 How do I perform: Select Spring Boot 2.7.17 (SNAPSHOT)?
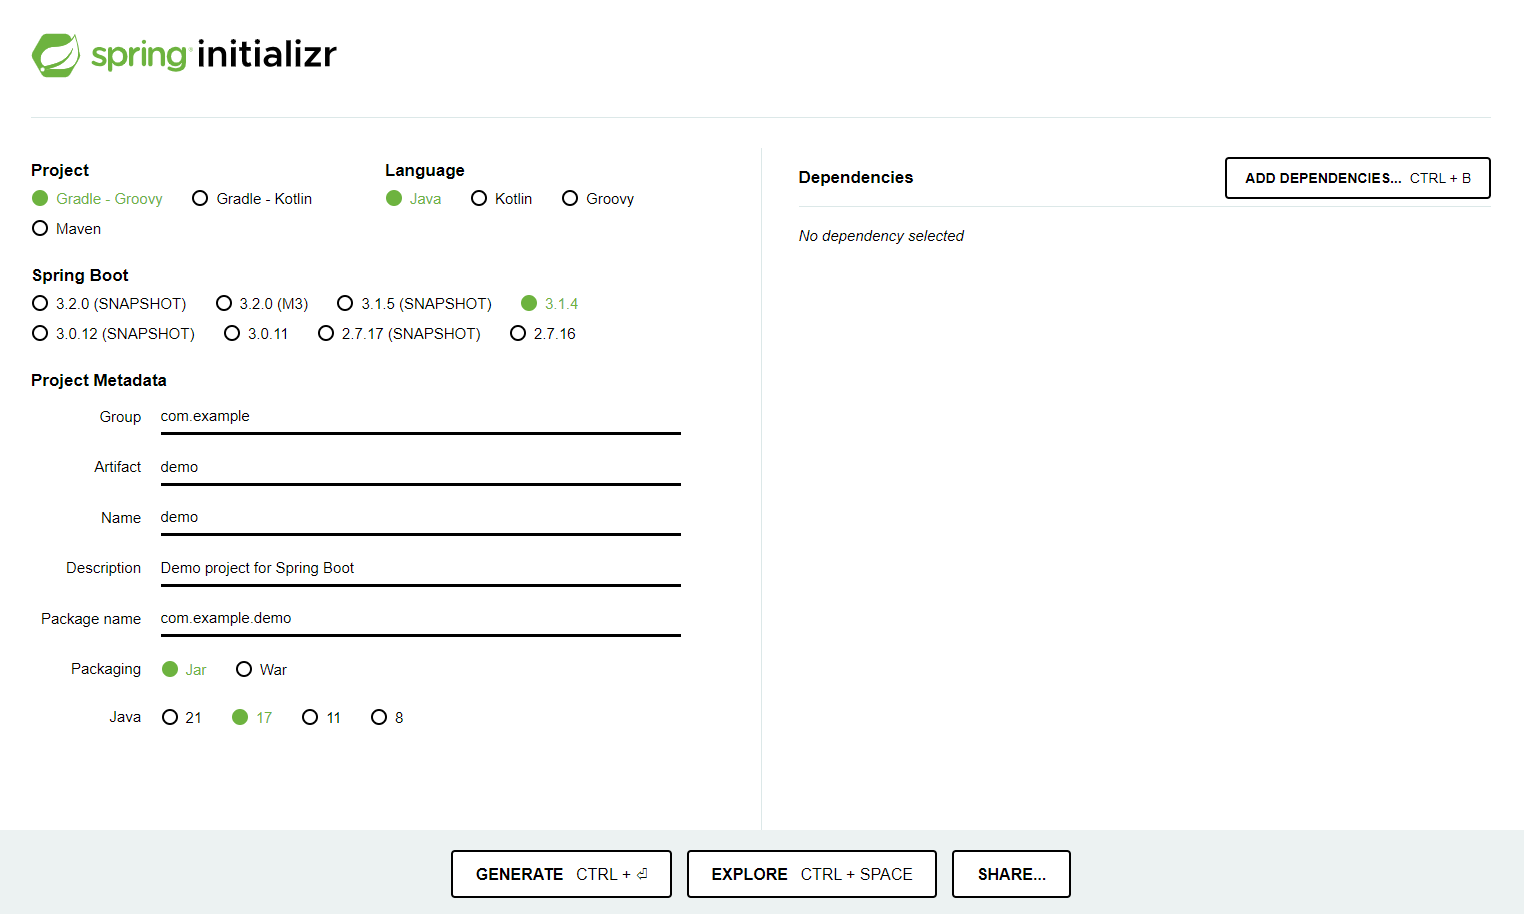[x=399, y=334]
